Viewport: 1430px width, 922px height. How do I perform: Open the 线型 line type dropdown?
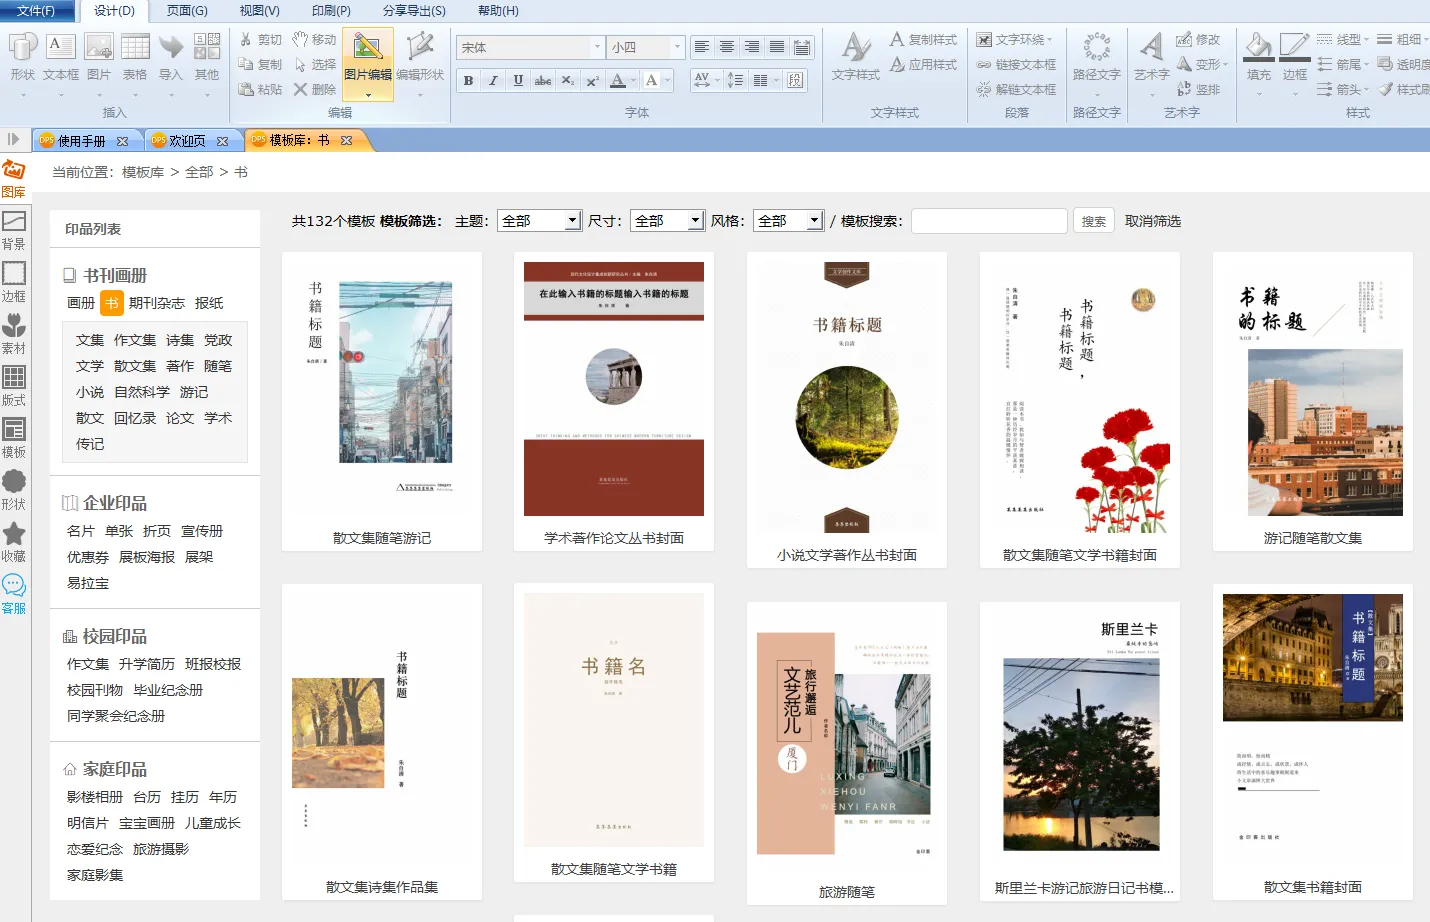coord(1343,40)
